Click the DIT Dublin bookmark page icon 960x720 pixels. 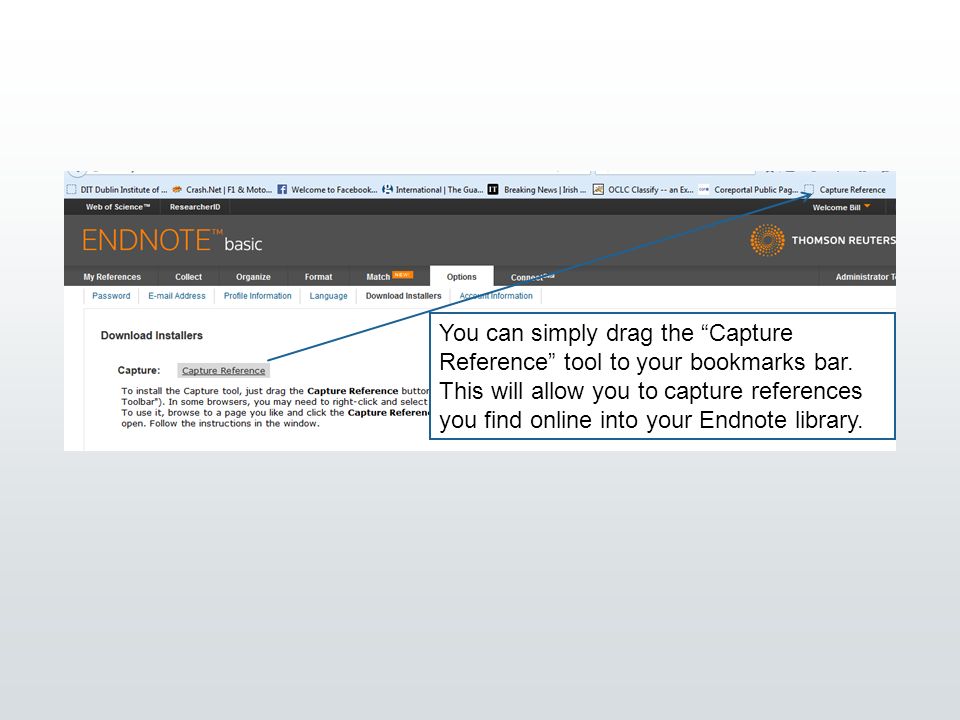[72, 190]
